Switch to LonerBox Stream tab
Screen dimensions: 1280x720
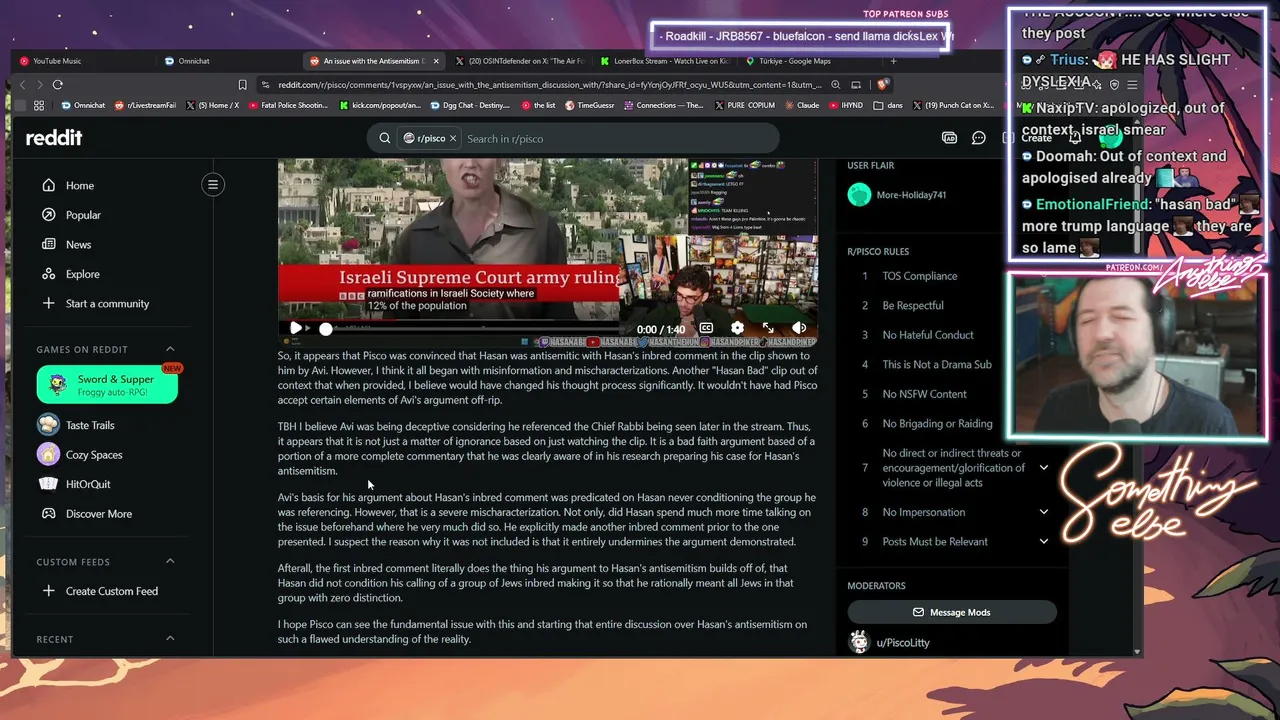point(665,61)
